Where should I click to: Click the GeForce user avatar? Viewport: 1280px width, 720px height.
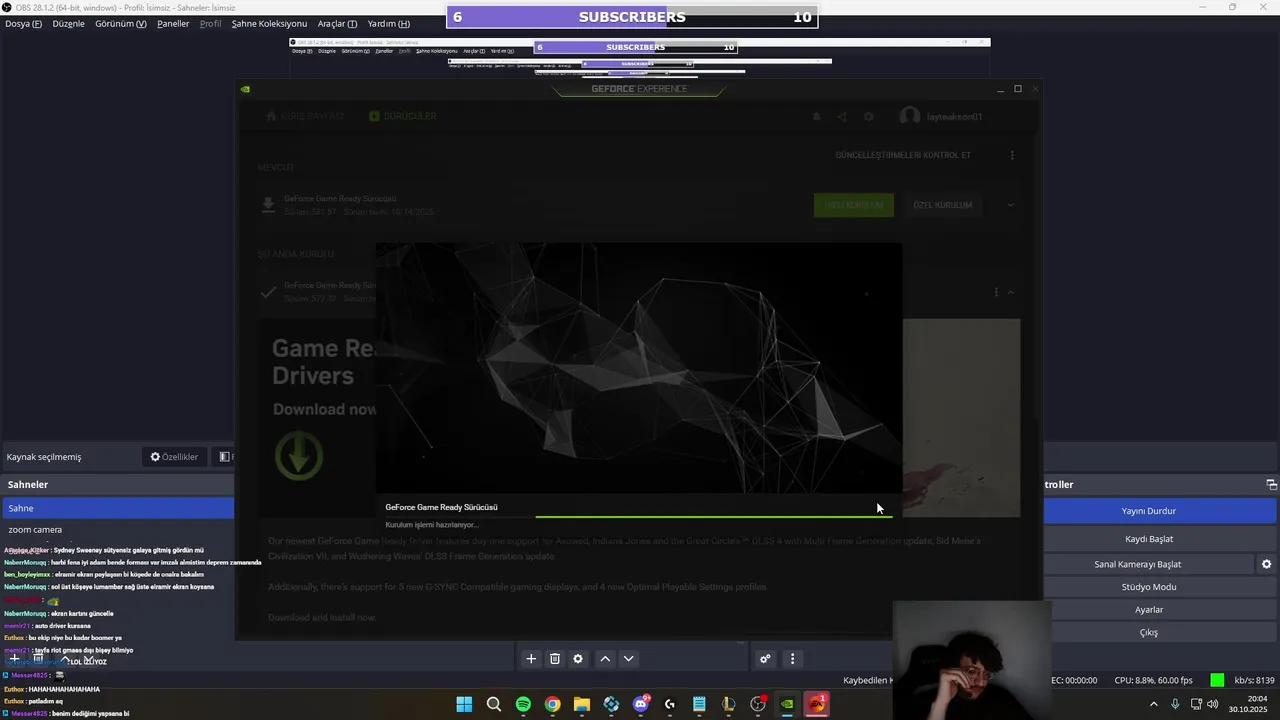click(x=909, y=116)
